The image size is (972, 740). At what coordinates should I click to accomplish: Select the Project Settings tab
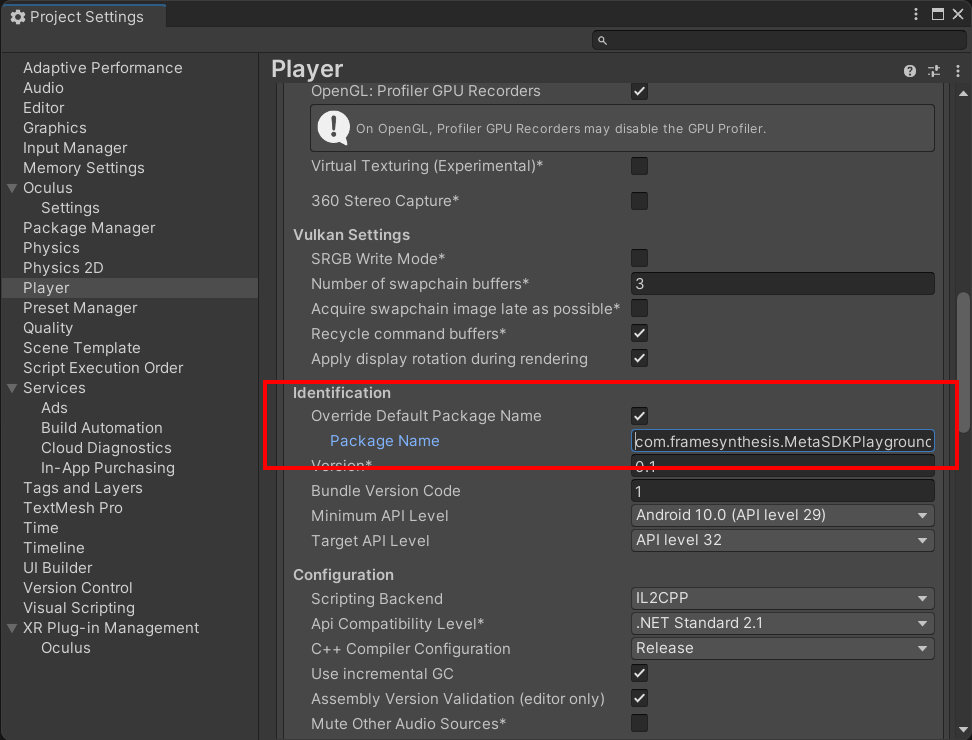[84, 17]
